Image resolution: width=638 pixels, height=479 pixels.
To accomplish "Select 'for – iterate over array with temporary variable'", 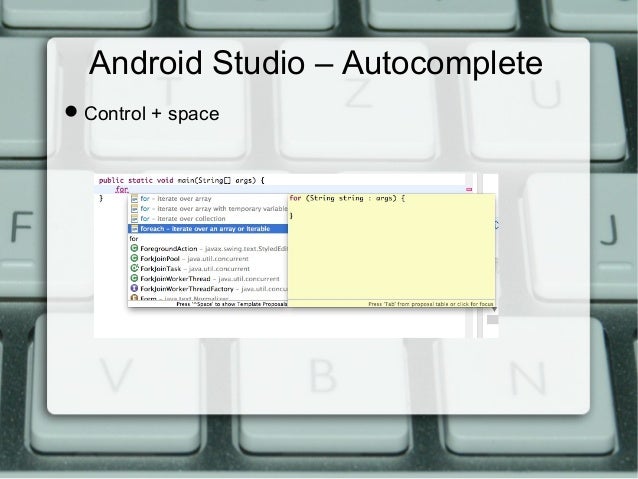I will [x=208, y=208].
